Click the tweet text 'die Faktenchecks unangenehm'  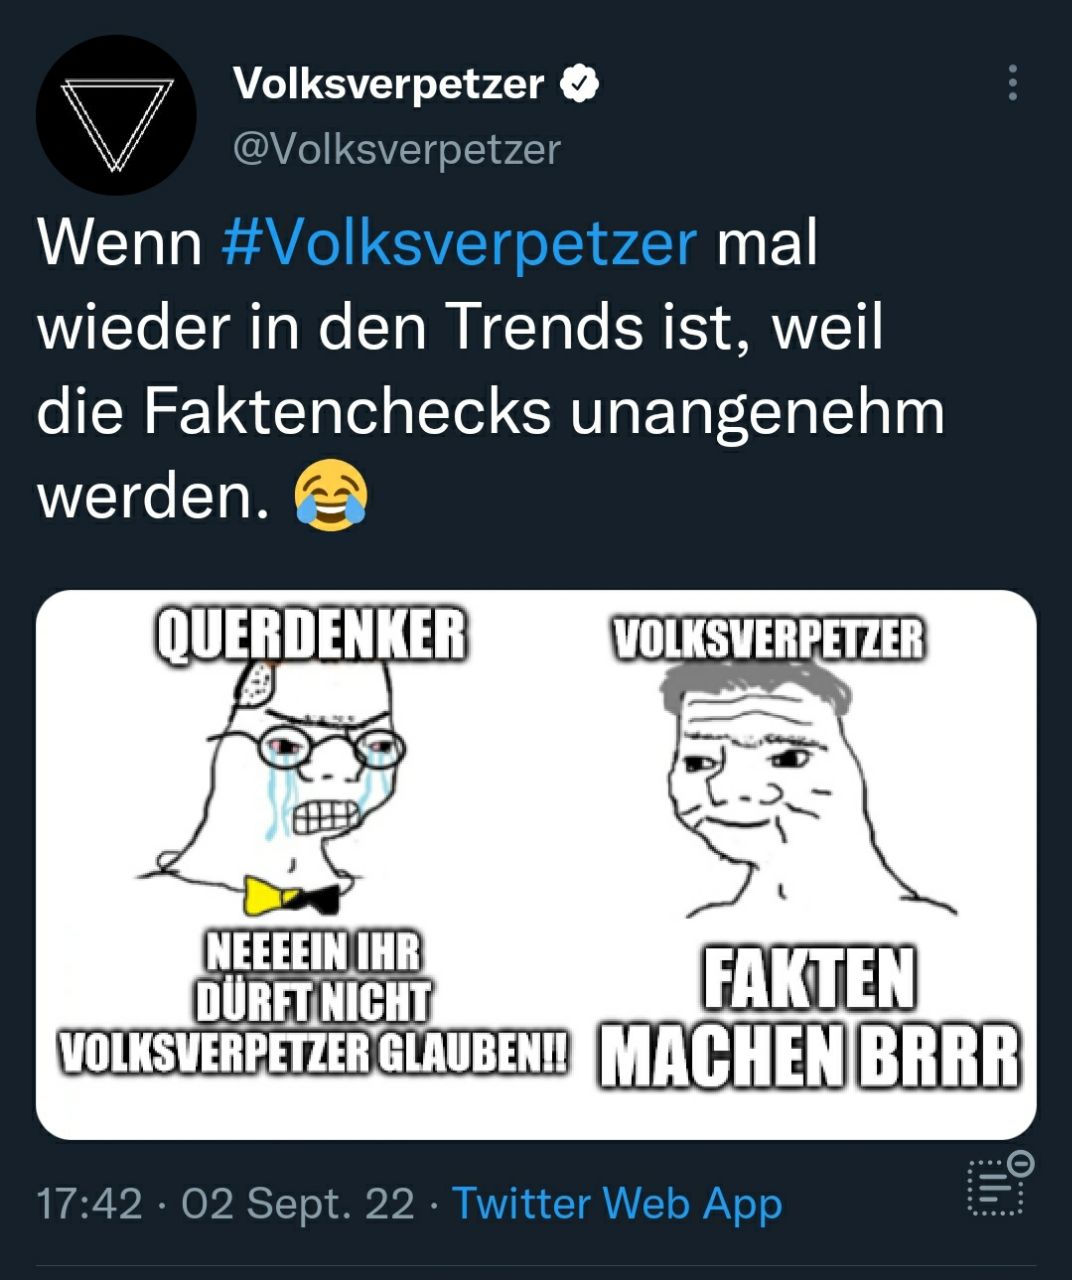click(490, 411)
